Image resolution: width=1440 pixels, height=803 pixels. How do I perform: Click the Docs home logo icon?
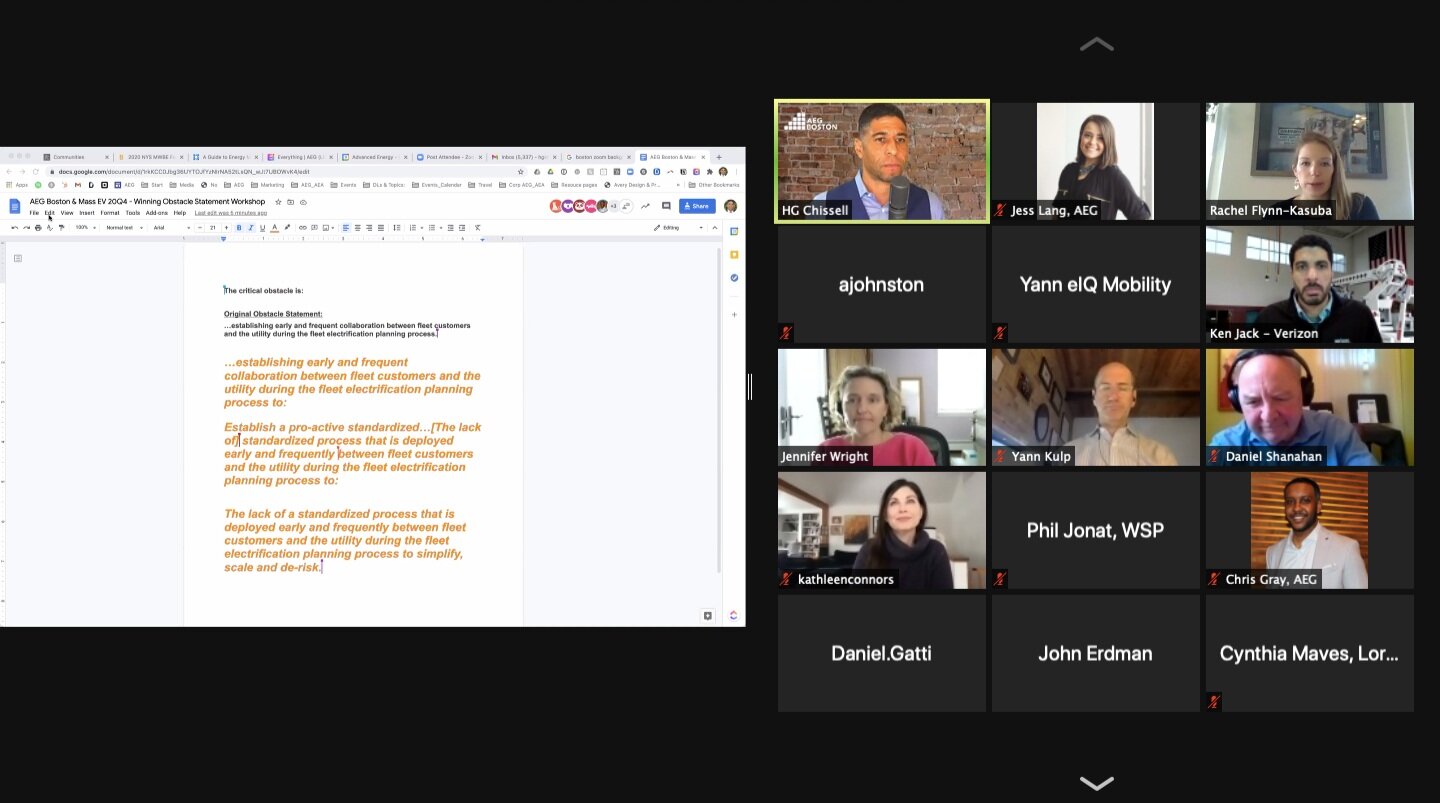pyautogui.click(x=15, y=206)
